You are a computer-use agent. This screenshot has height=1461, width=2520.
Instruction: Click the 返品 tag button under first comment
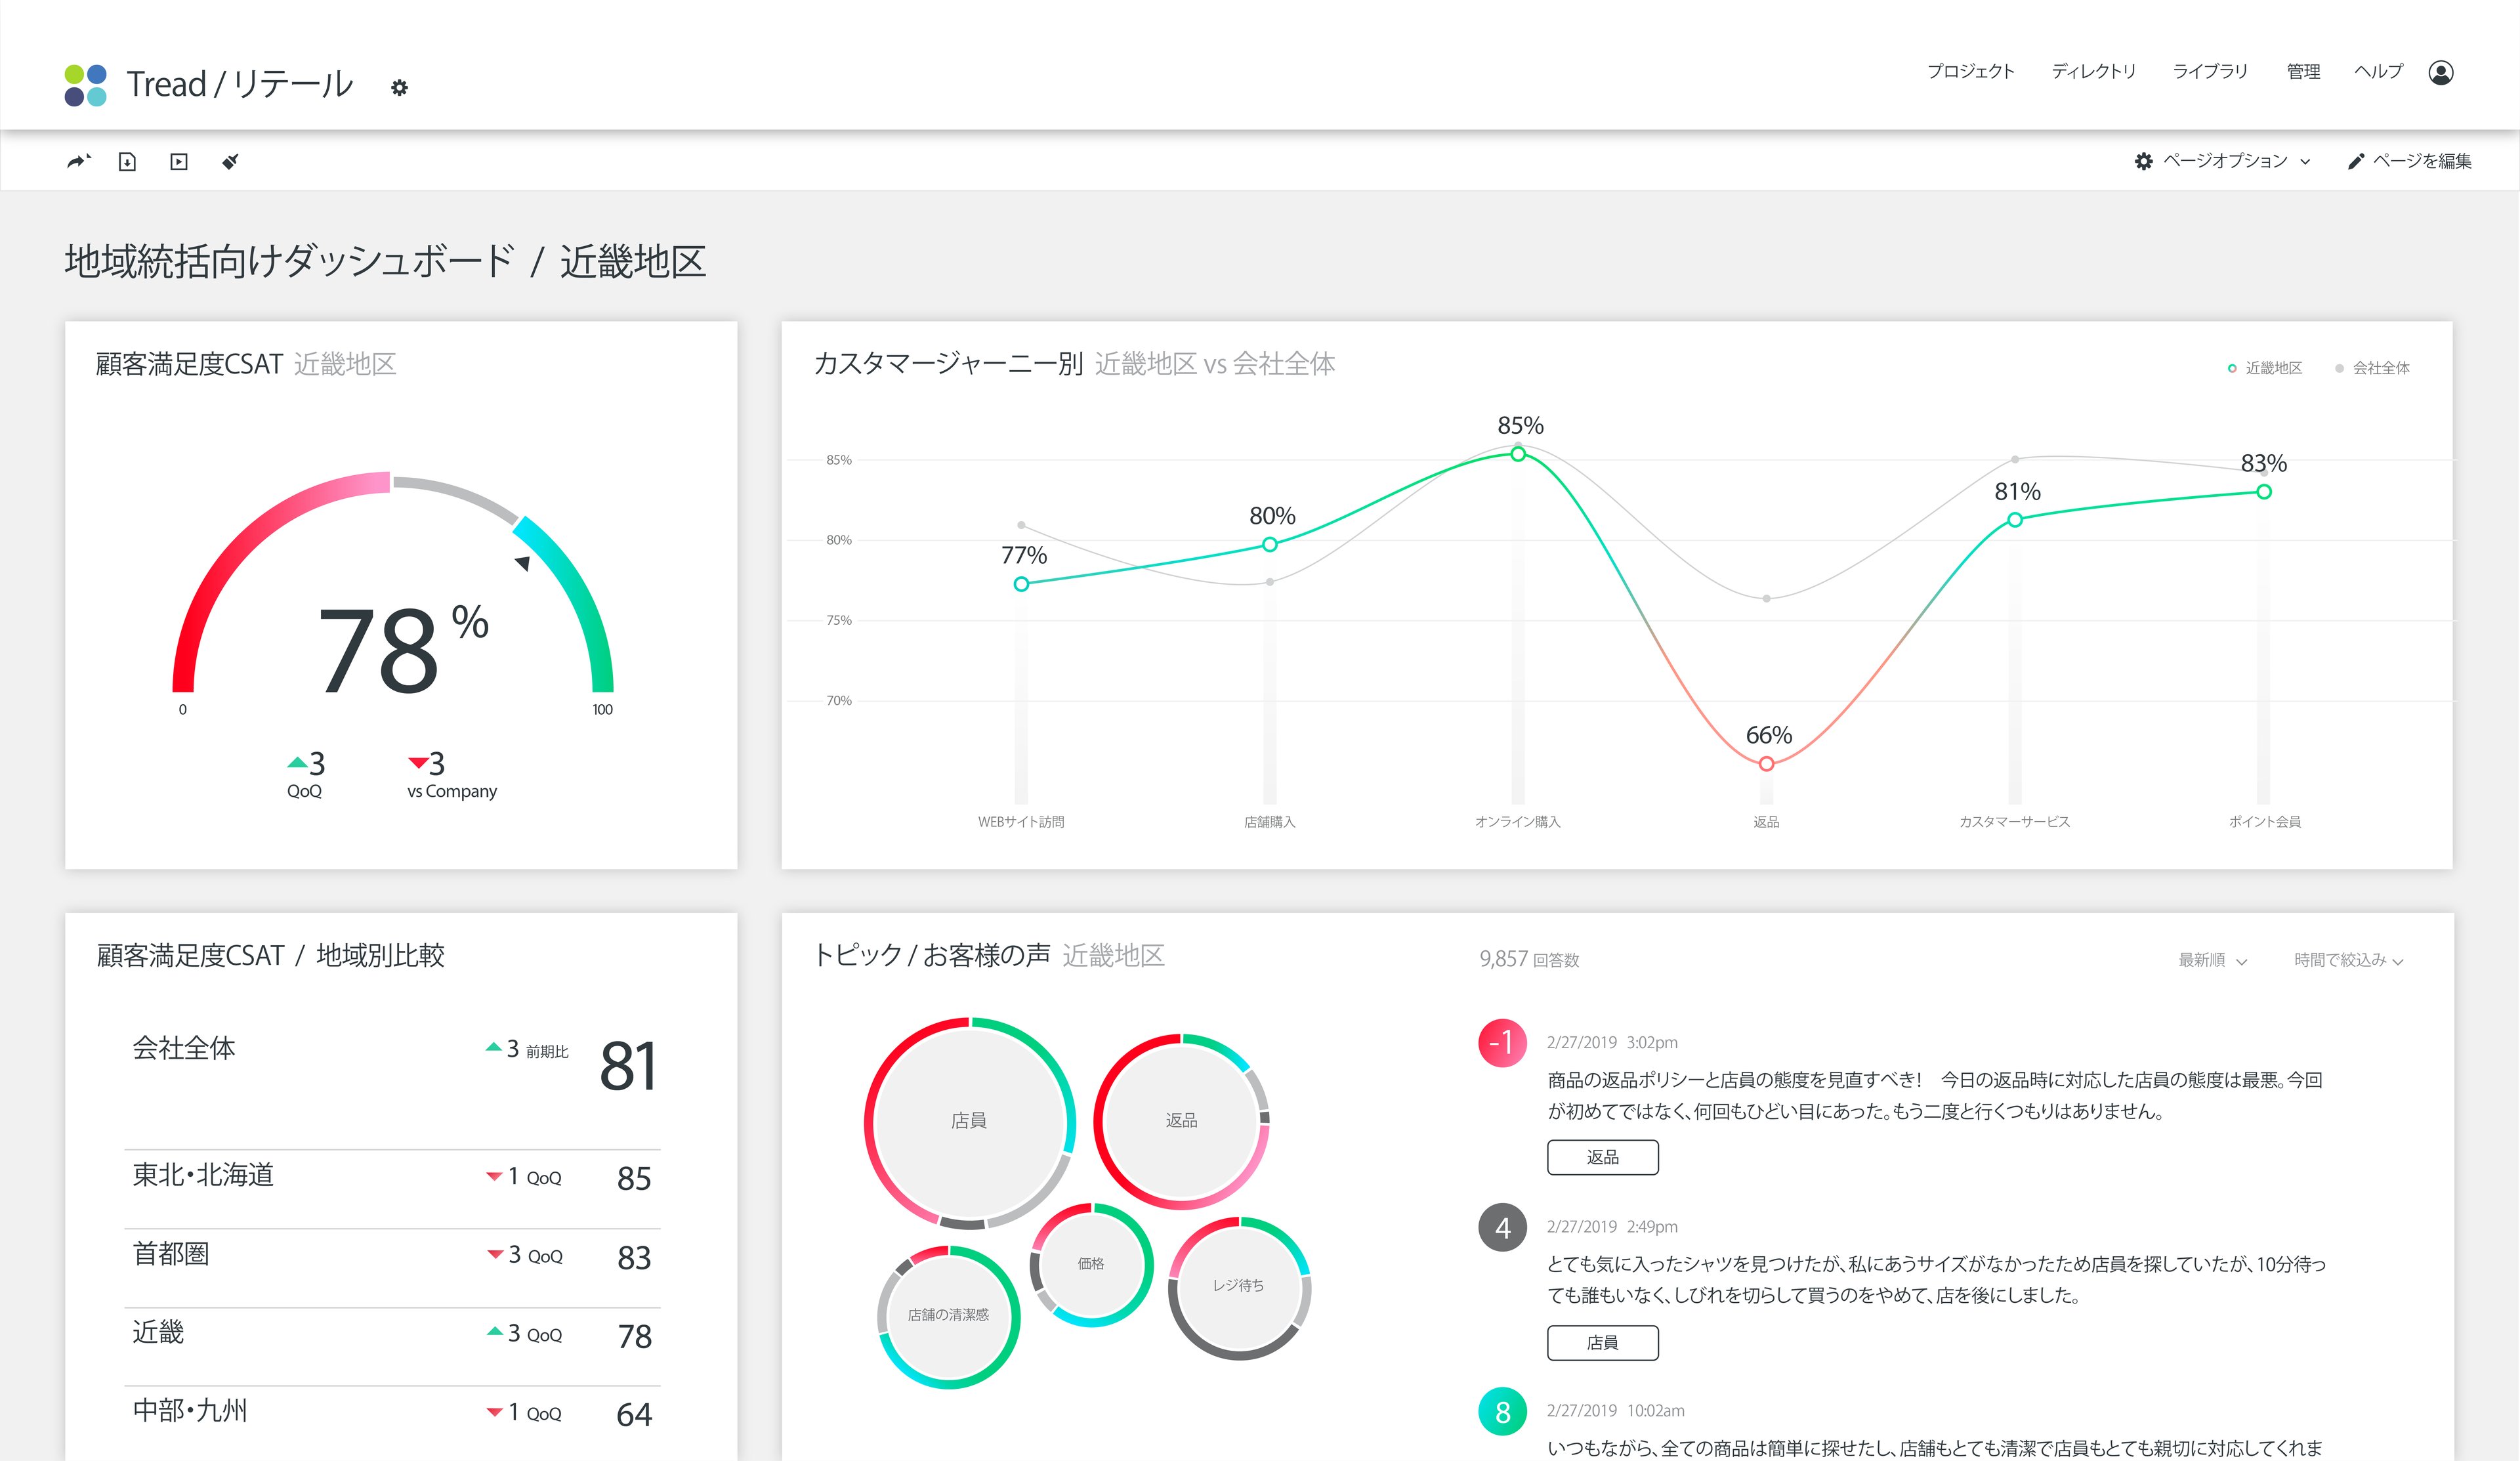1602,1157
